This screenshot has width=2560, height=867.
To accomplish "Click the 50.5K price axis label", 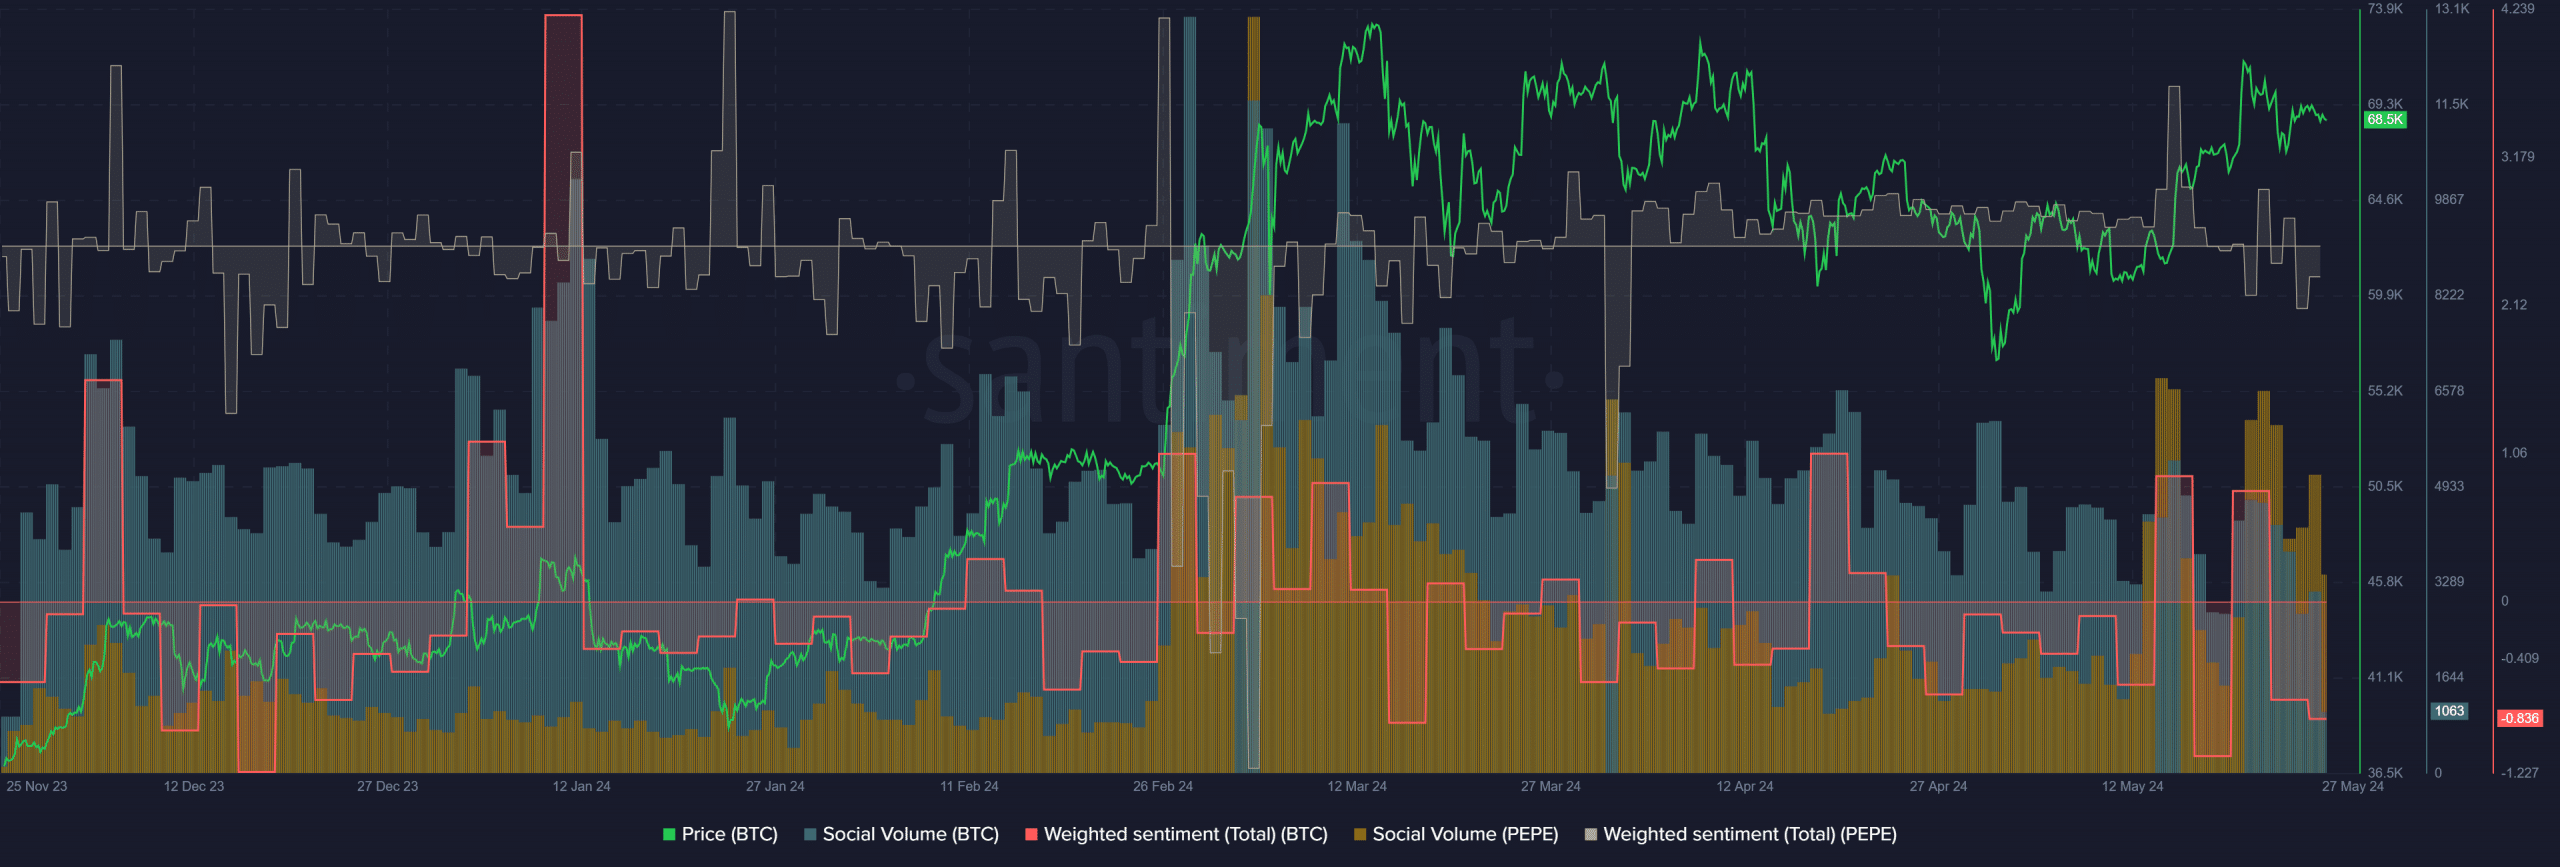I will click(2385, 486).
